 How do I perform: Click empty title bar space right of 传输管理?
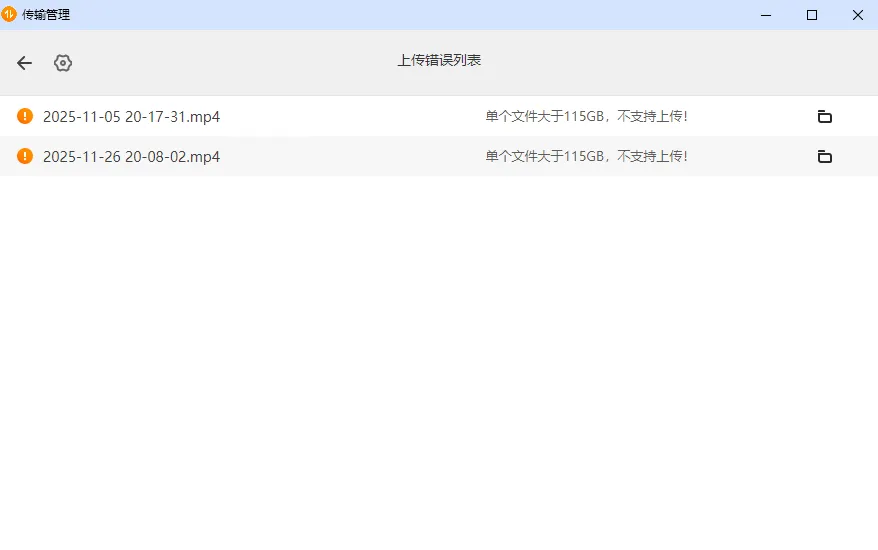point(400,15)
